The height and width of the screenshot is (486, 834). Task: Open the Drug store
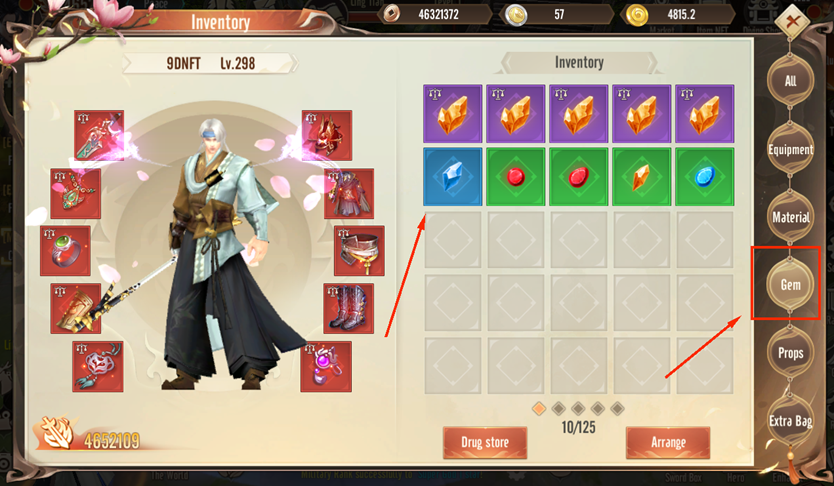pyautogui.click(x=485, y=442)
